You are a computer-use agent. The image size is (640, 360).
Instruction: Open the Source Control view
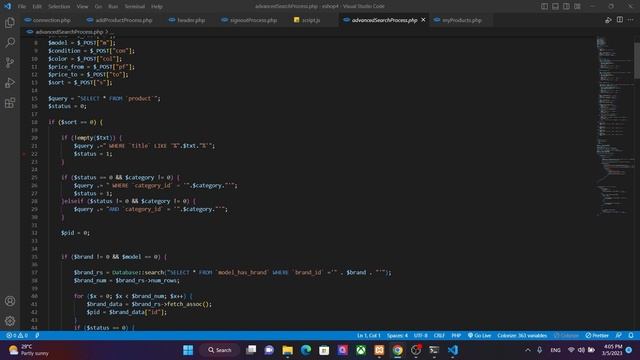(x=10, y=62)
